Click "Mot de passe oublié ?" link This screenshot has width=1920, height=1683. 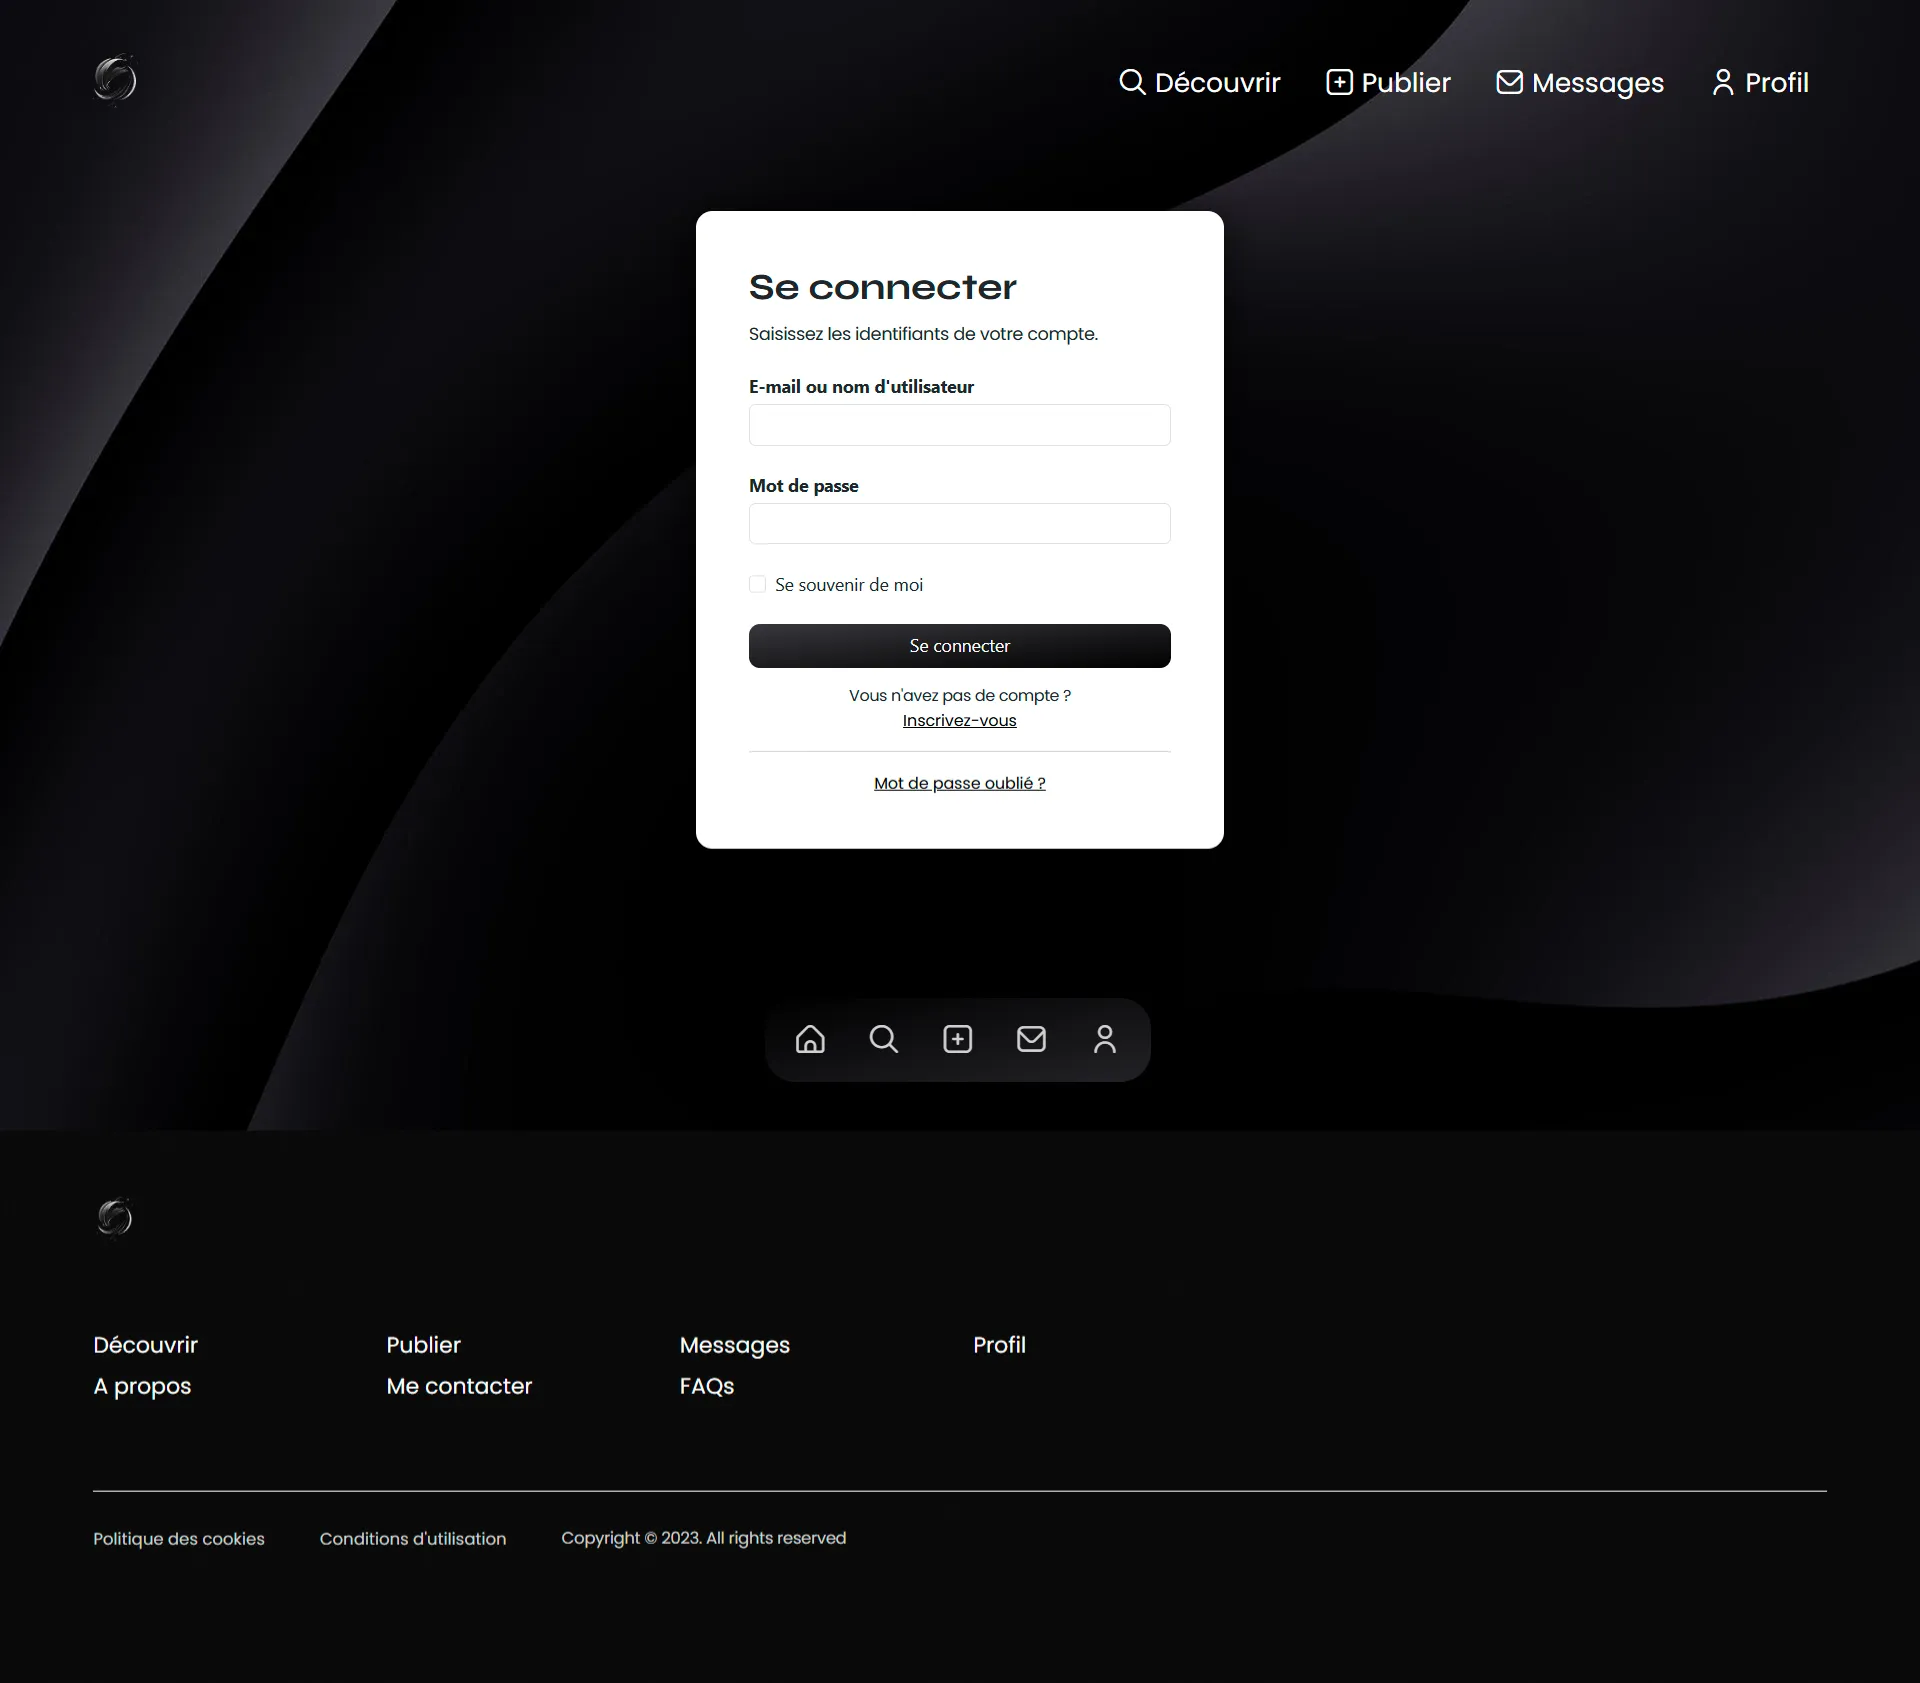pyautogui.click(x=959, y=783)
